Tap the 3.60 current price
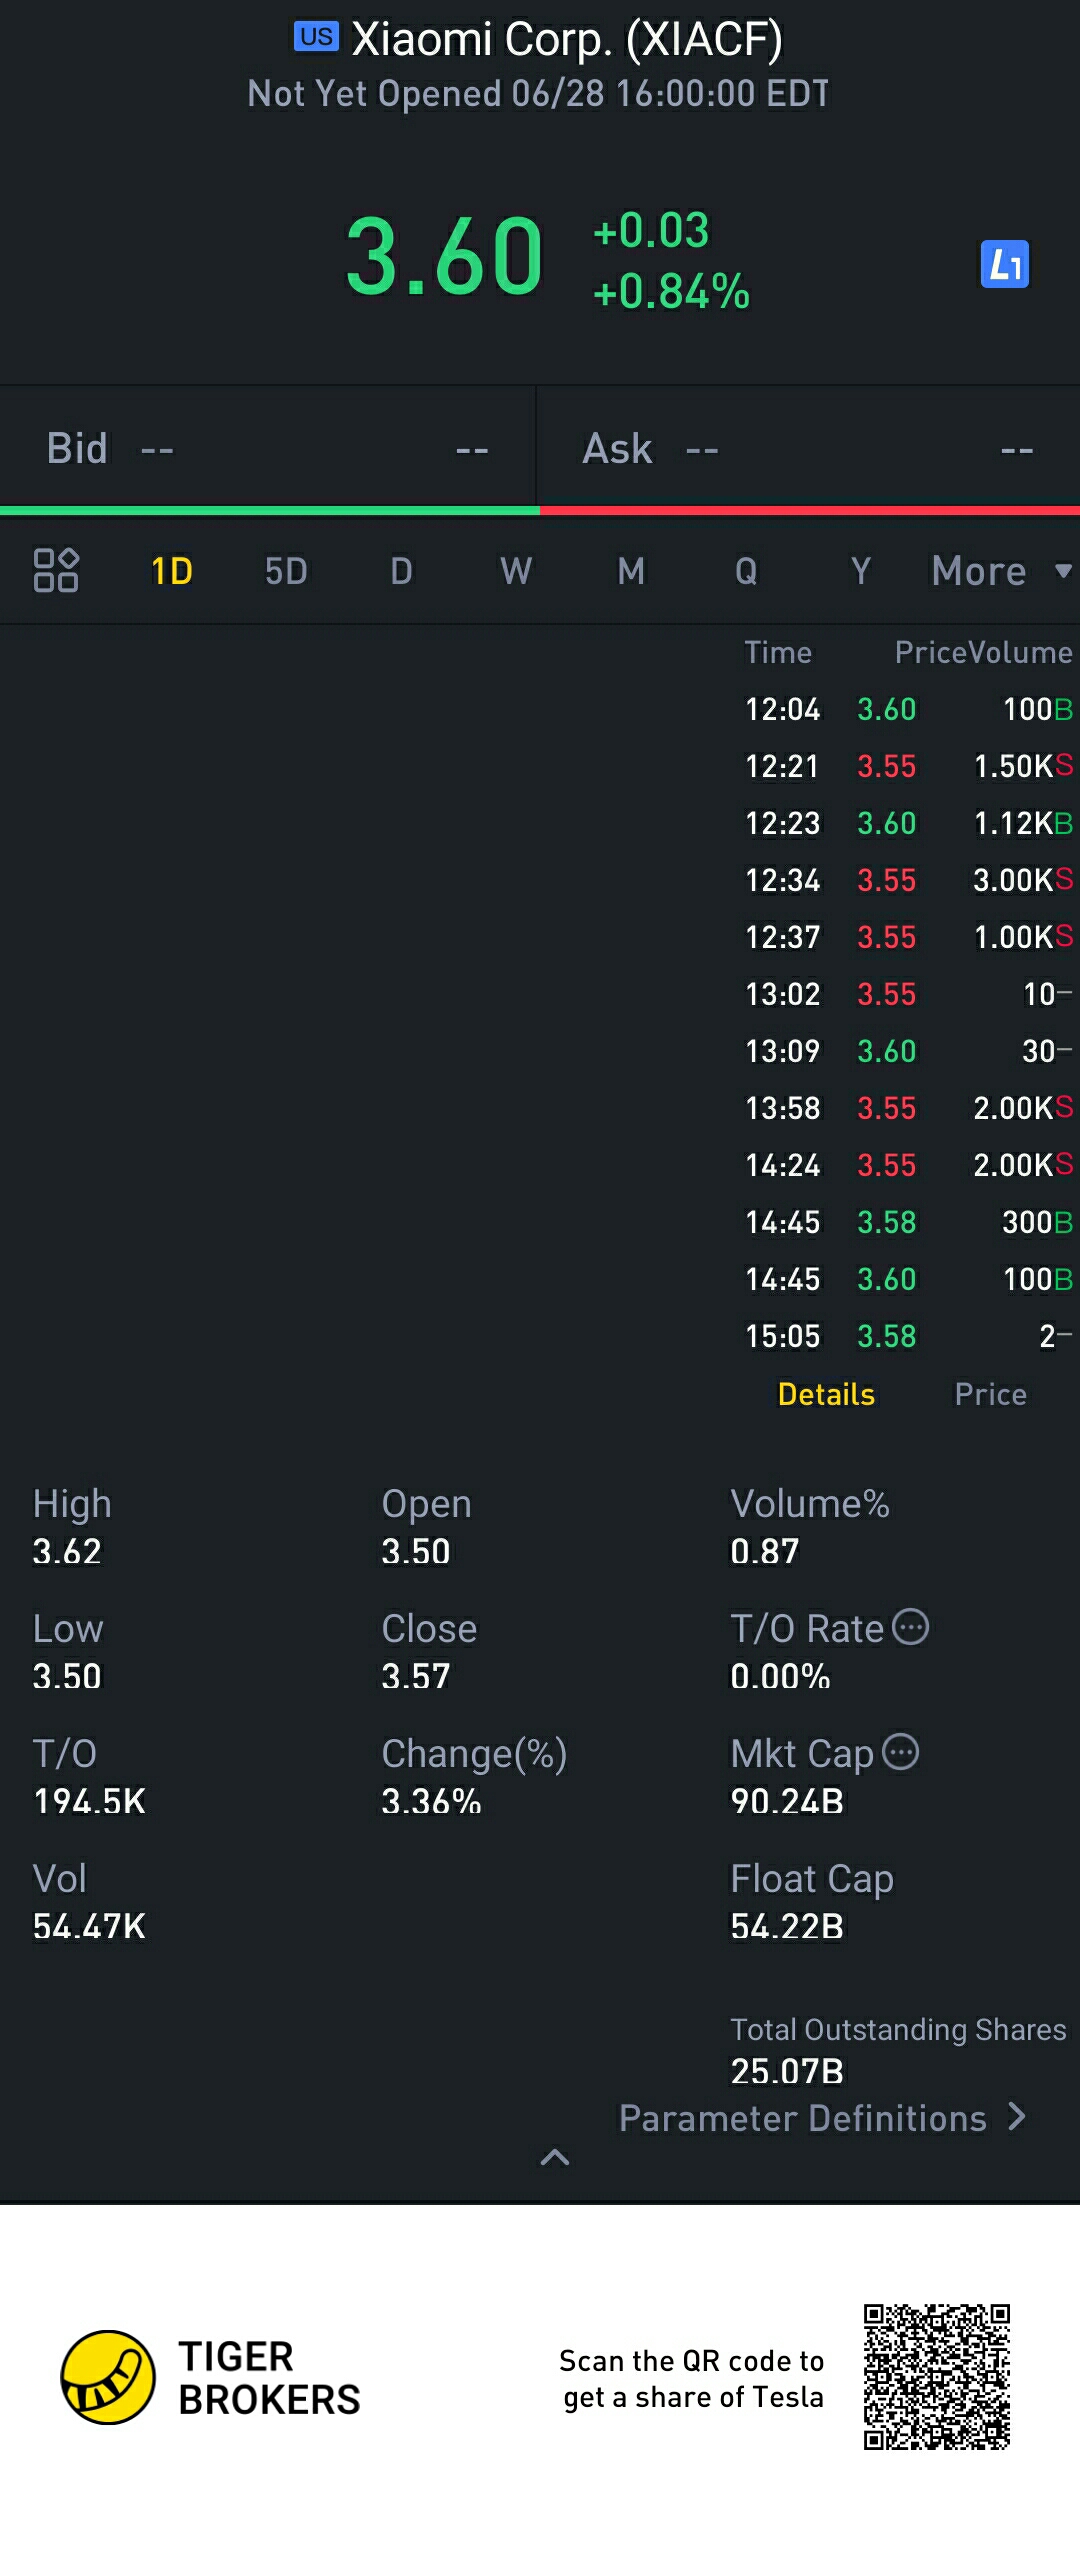1080x2550 pixels. [444, 257]
